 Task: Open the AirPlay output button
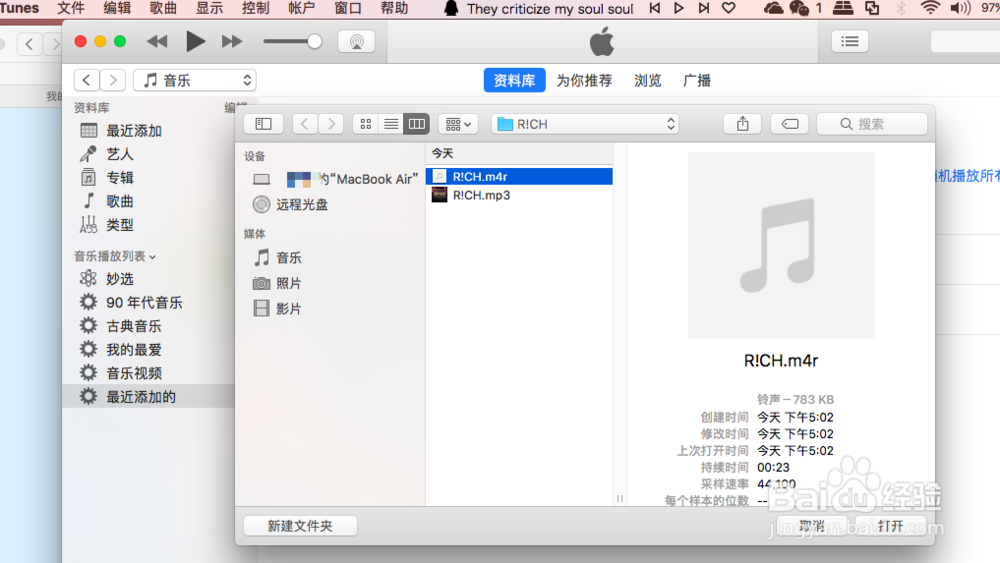point(356,42)
